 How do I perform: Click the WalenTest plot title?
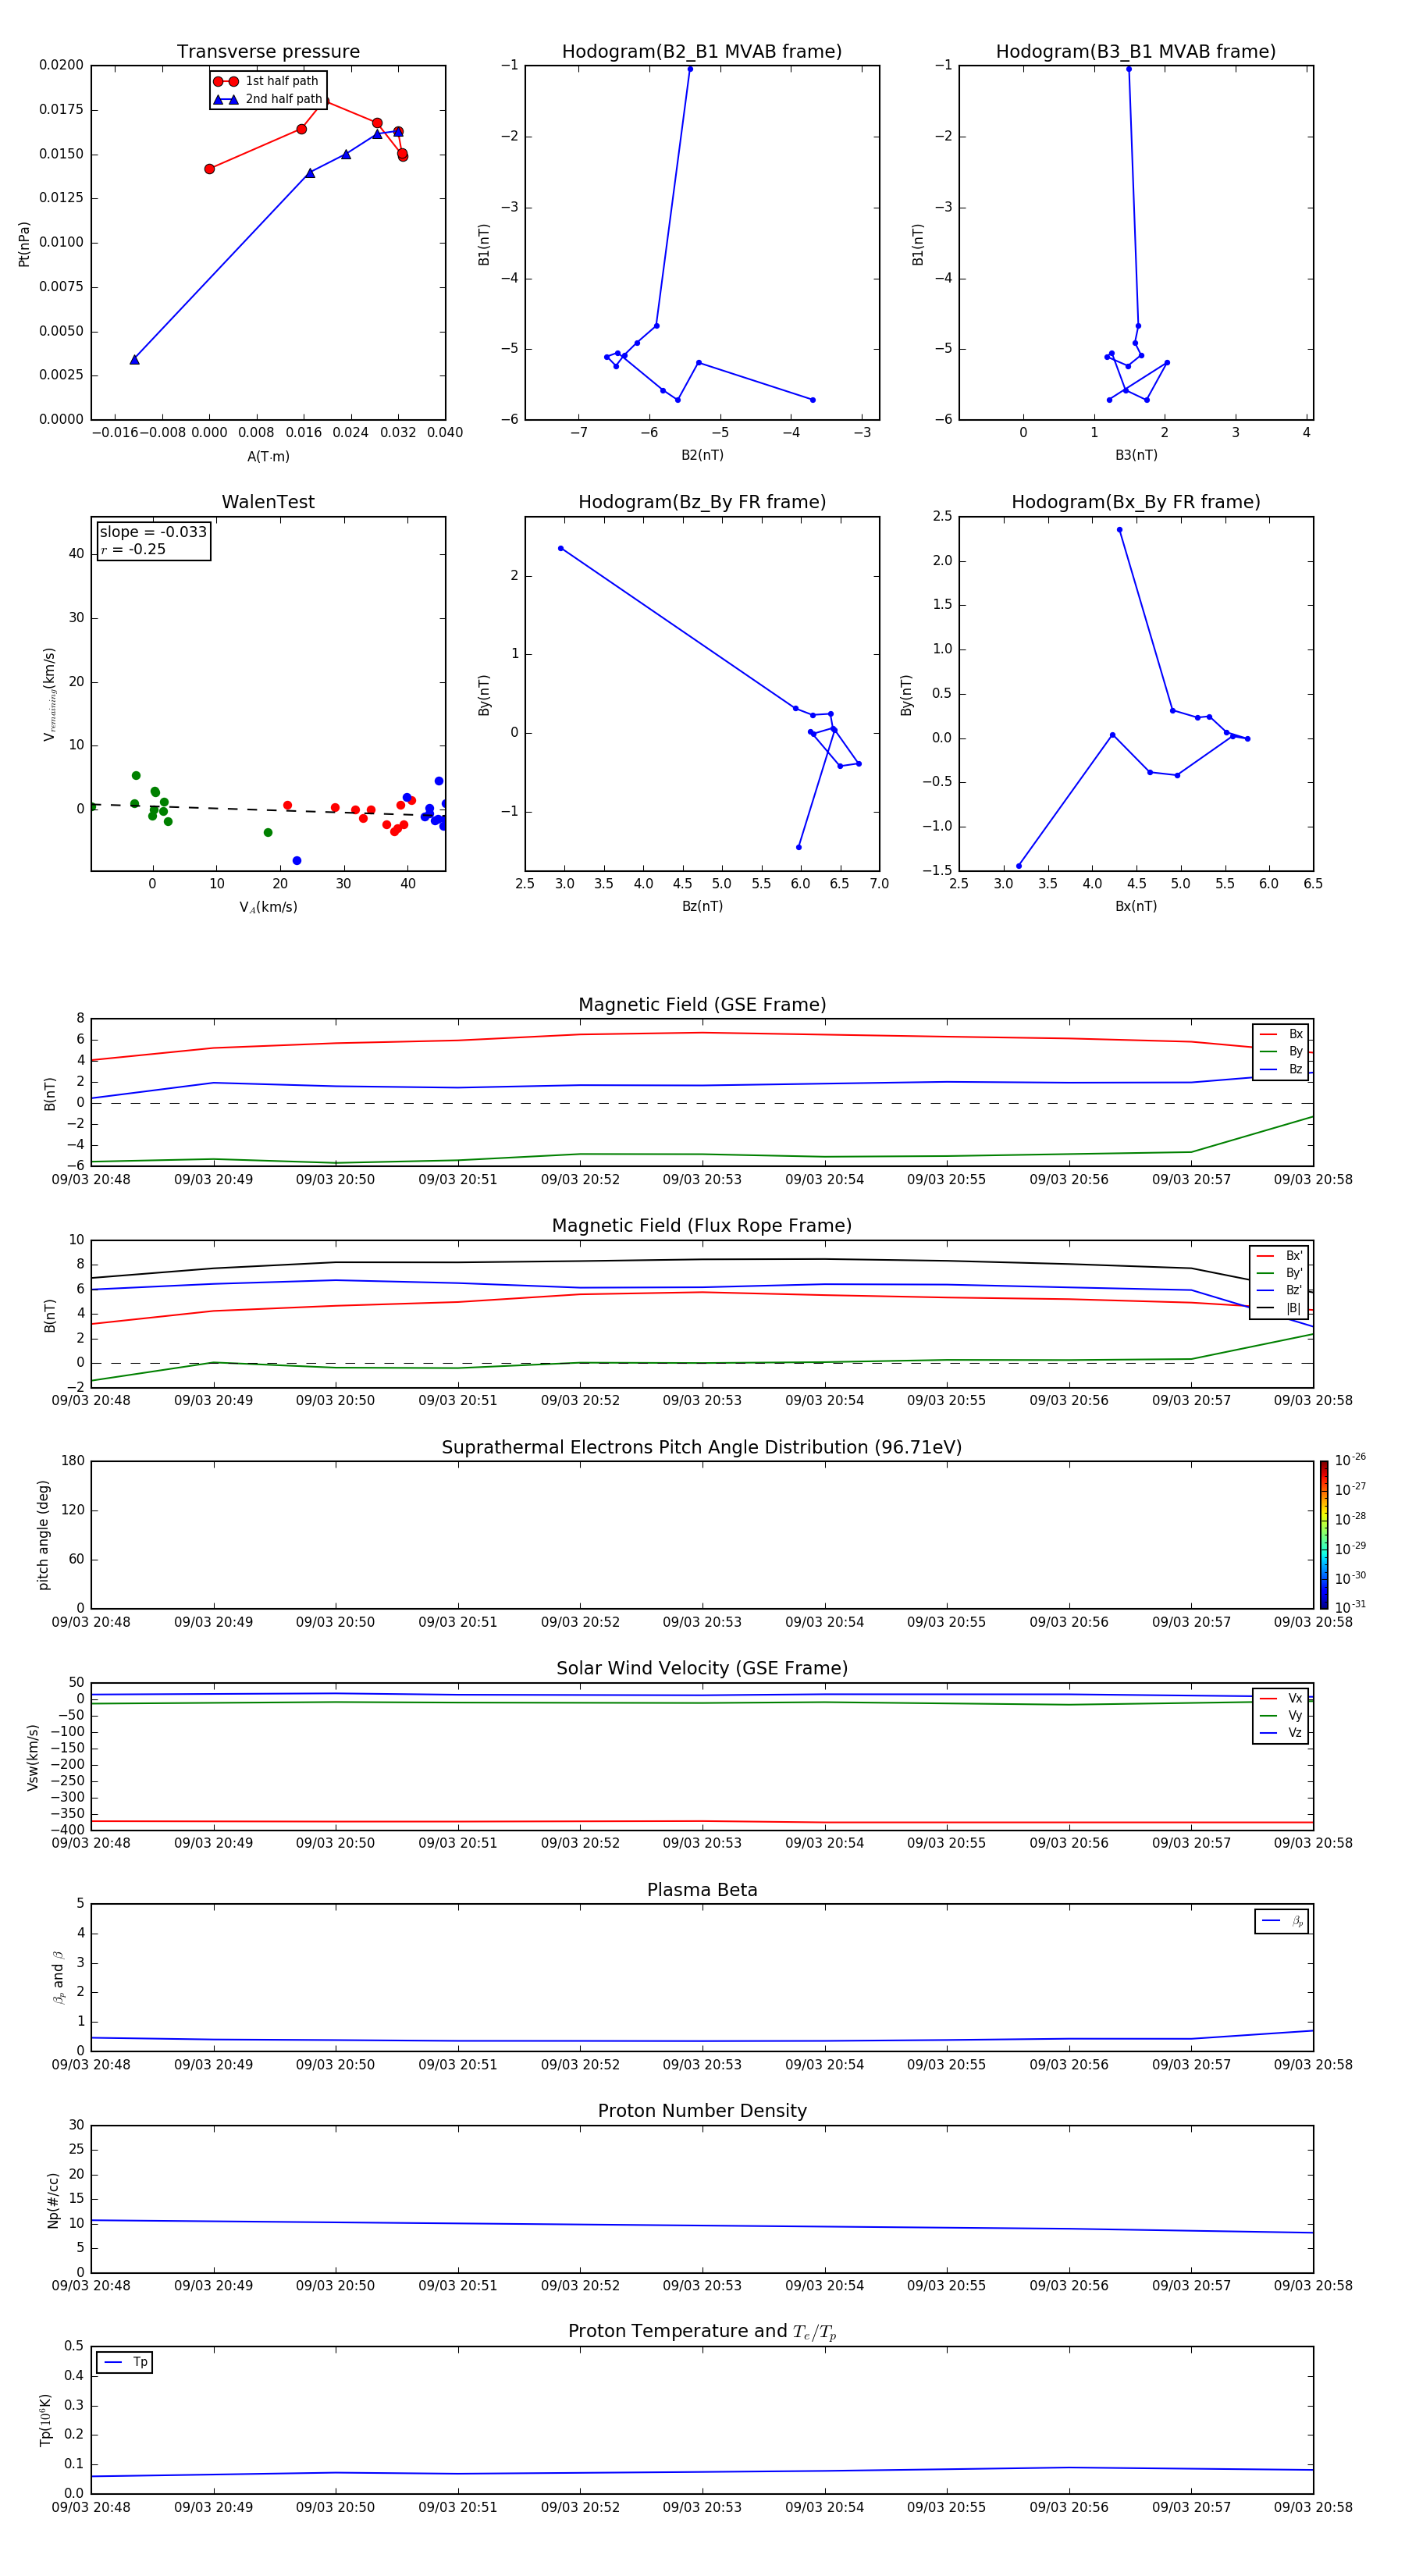268,502
